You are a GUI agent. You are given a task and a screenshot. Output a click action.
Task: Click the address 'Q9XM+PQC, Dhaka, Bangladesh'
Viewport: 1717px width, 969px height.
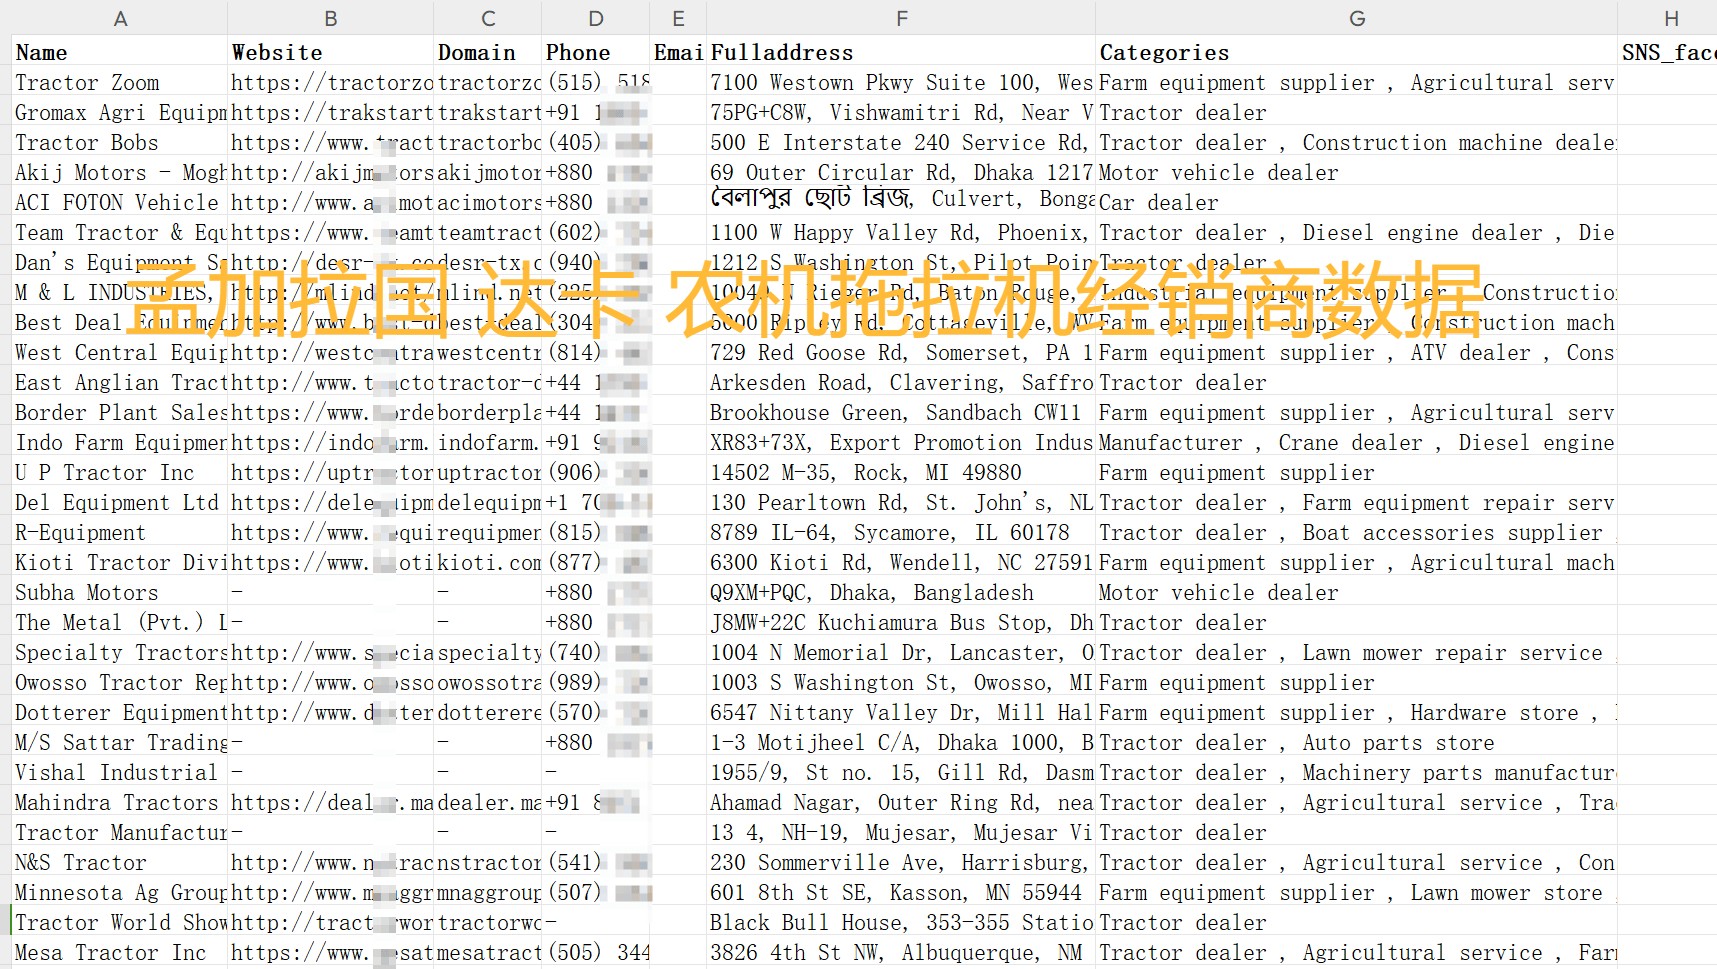pos(901,592)
